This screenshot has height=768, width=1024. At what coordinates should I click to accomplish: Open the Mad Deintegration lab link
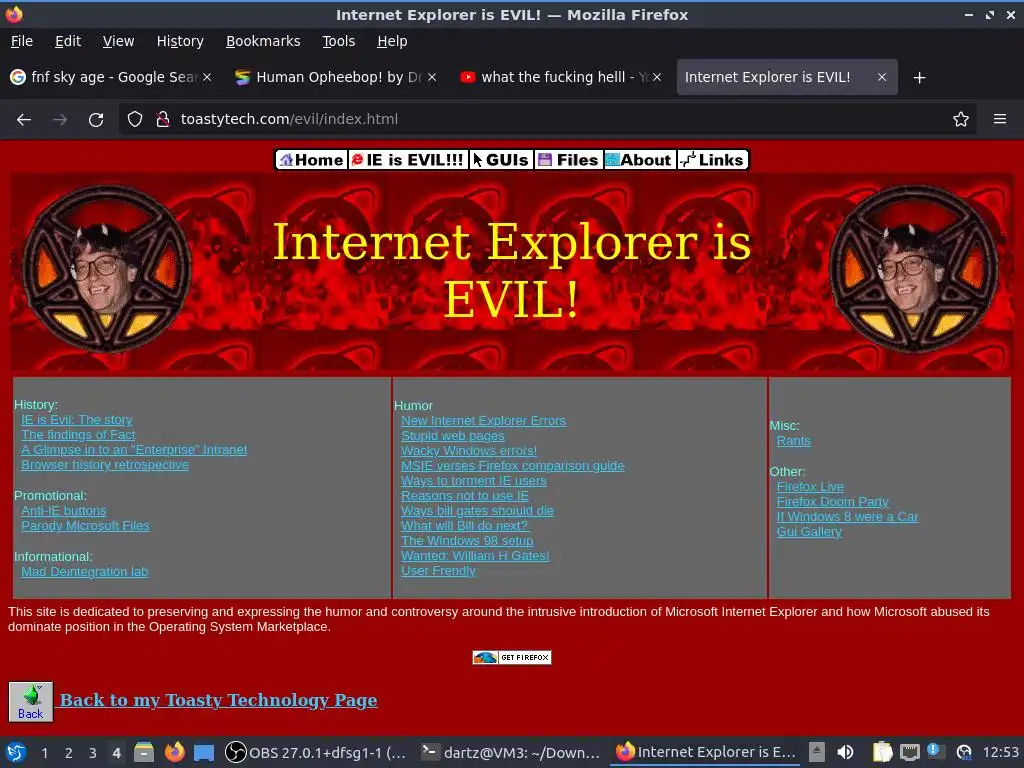coord(84,571)
